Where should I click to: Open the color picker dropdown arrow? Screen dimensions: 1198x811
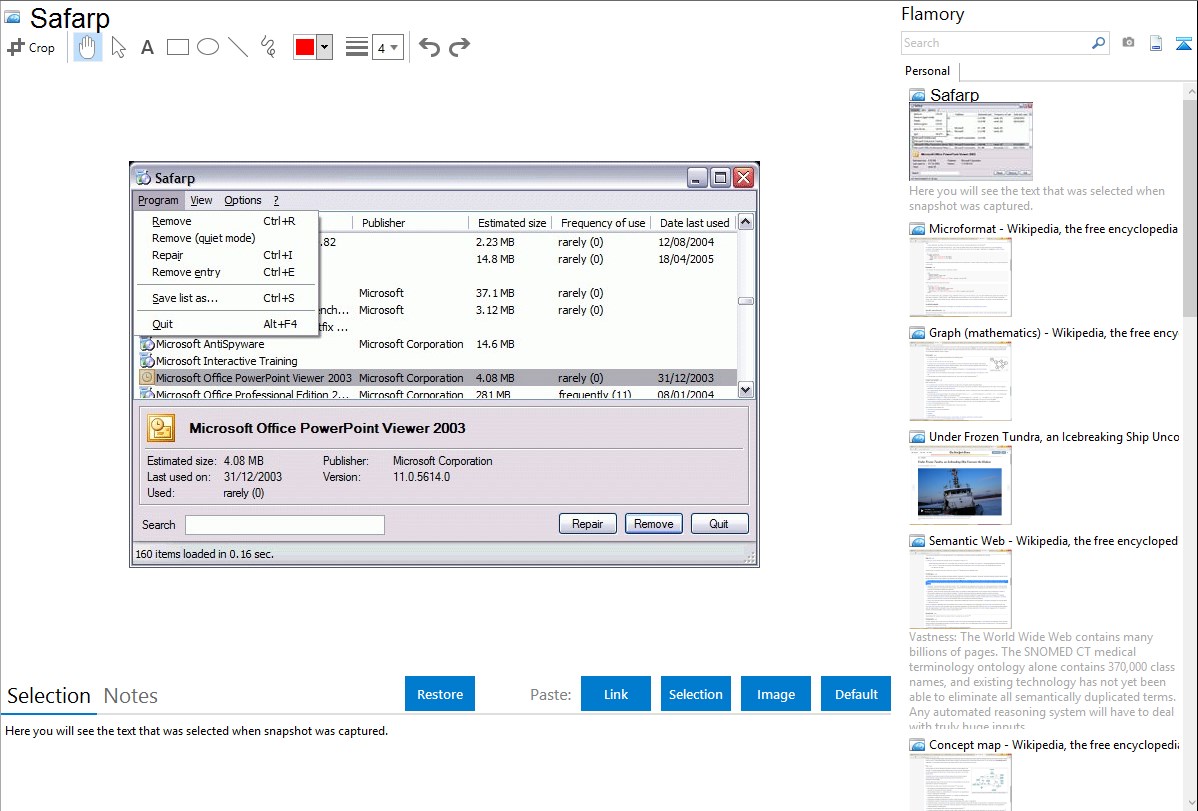click(x=324, y=47)
